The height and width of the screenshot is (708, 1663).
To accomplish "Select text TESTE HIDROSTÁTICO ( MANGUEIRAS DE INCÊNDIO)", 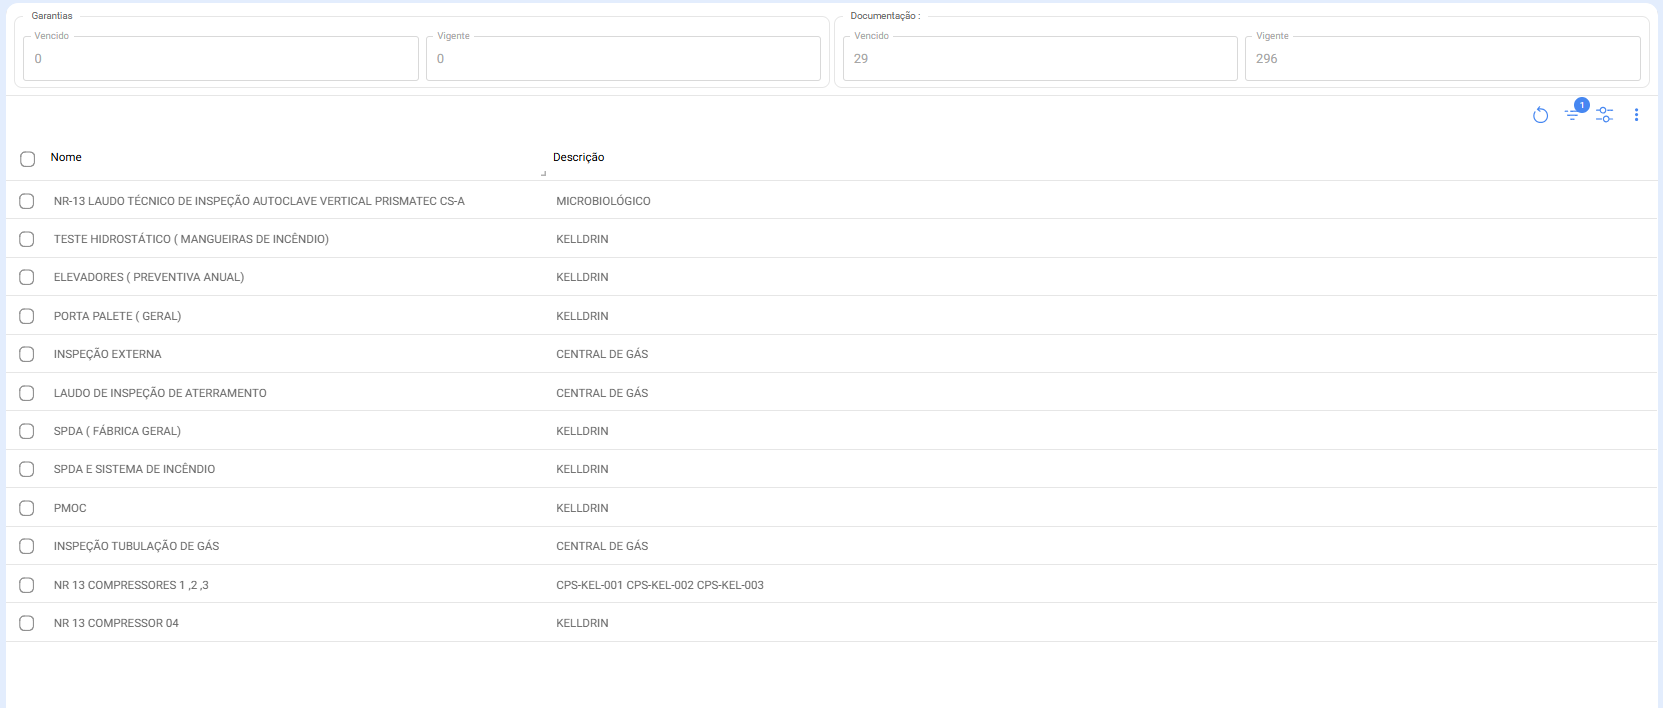I will point(191,239).
